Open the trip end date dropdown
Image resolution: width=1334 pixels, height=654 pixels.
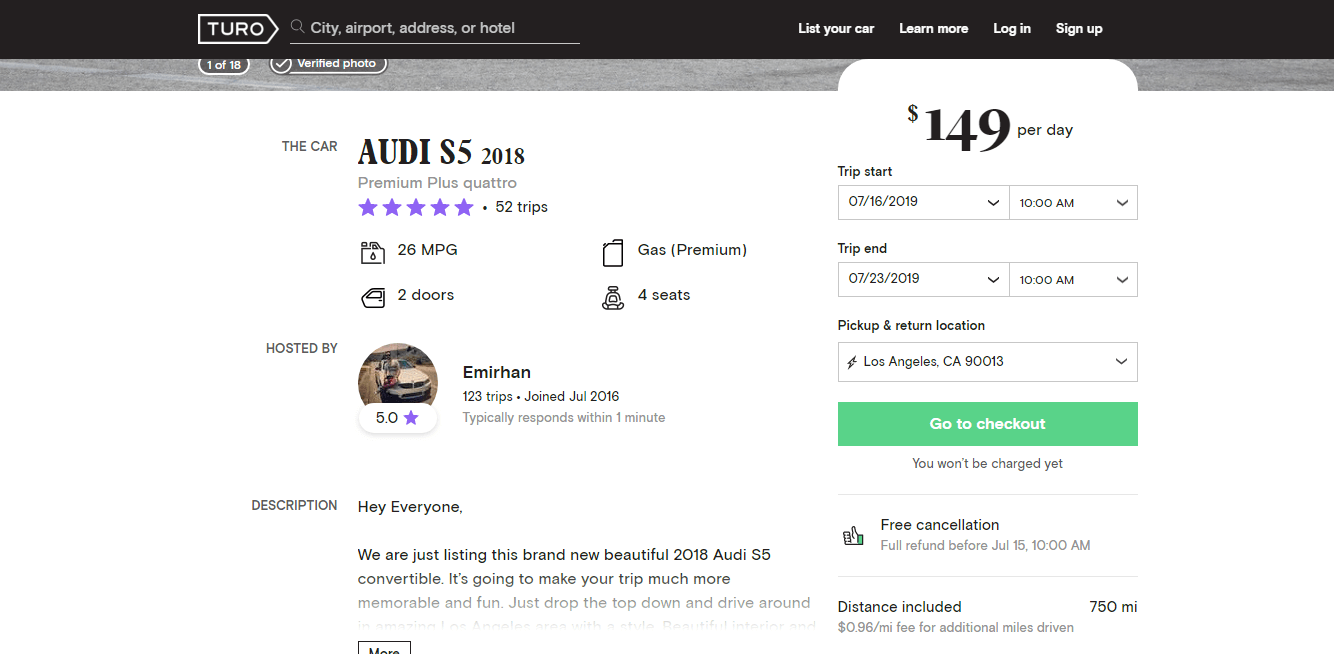(x=923, y=279)
